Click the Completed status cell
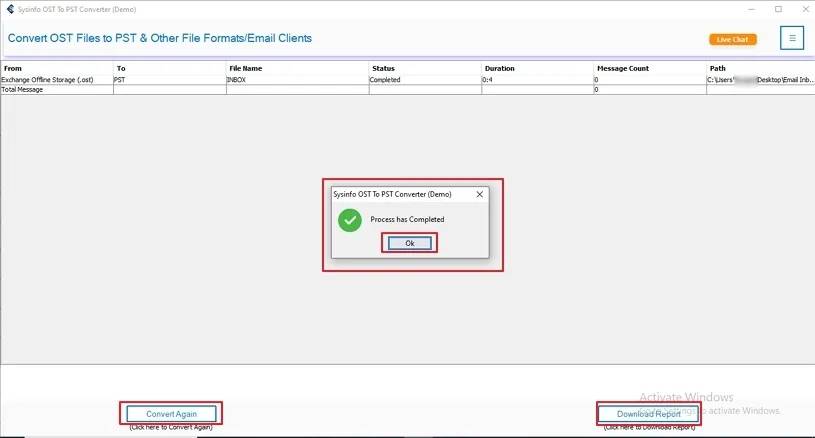The width and height of the screenshot is (815, 438). 425,79
